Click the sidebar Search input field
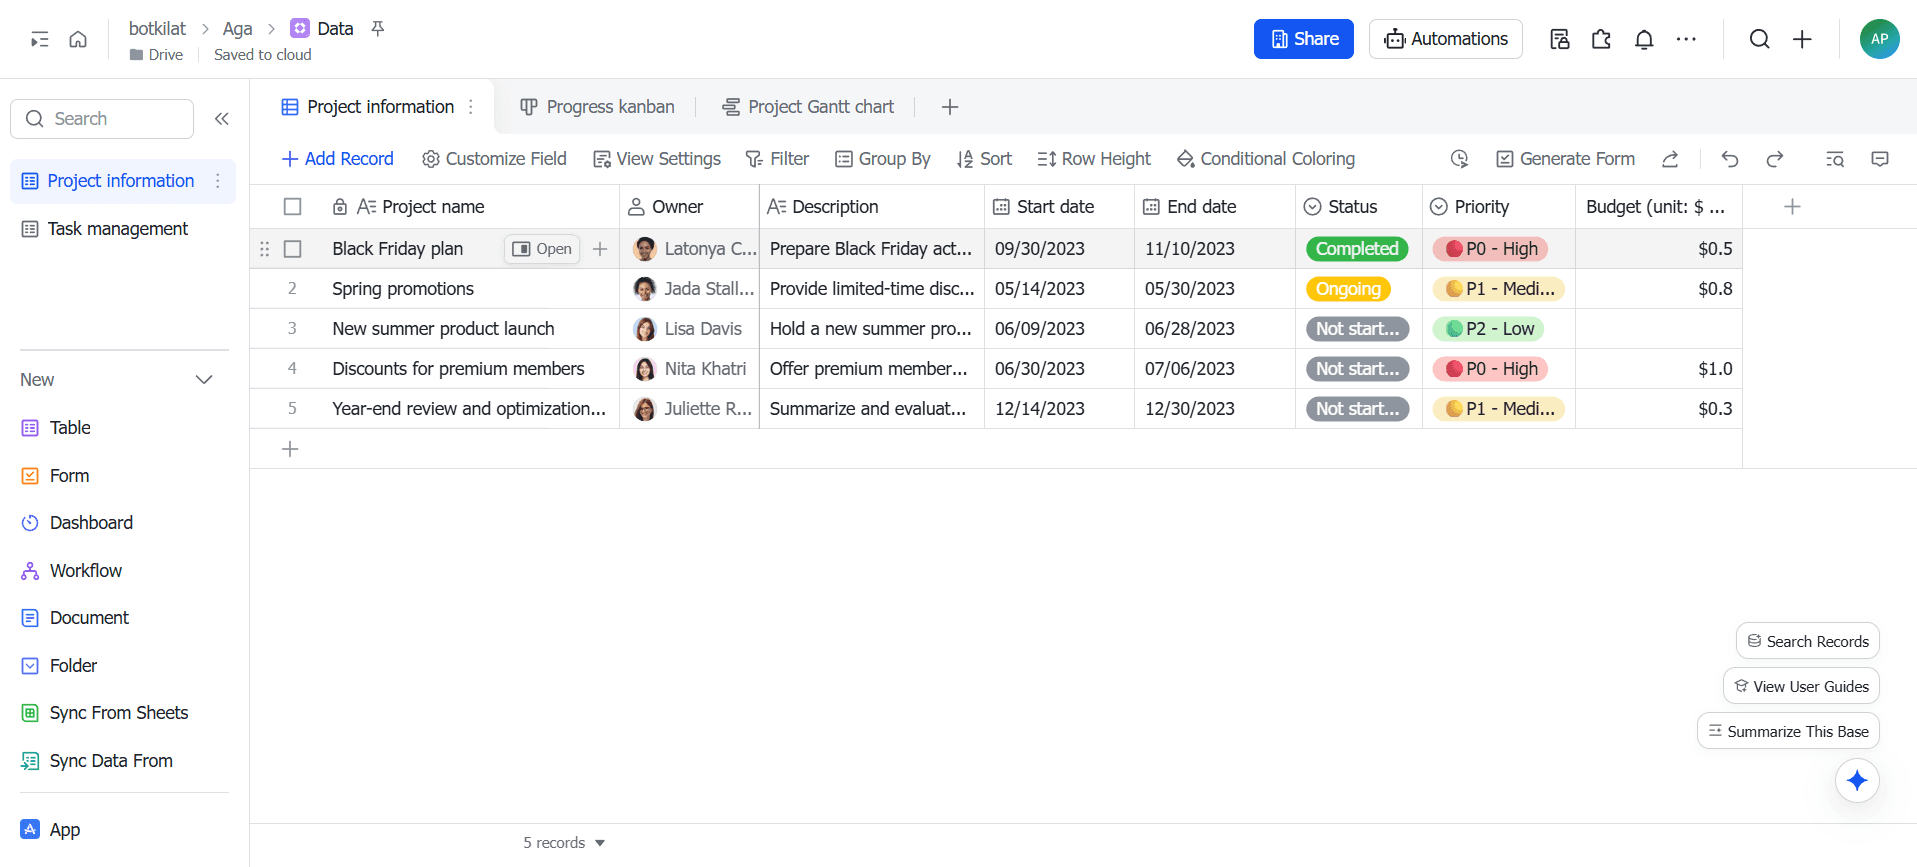1917x867 pixels. [x=102, y=119]
